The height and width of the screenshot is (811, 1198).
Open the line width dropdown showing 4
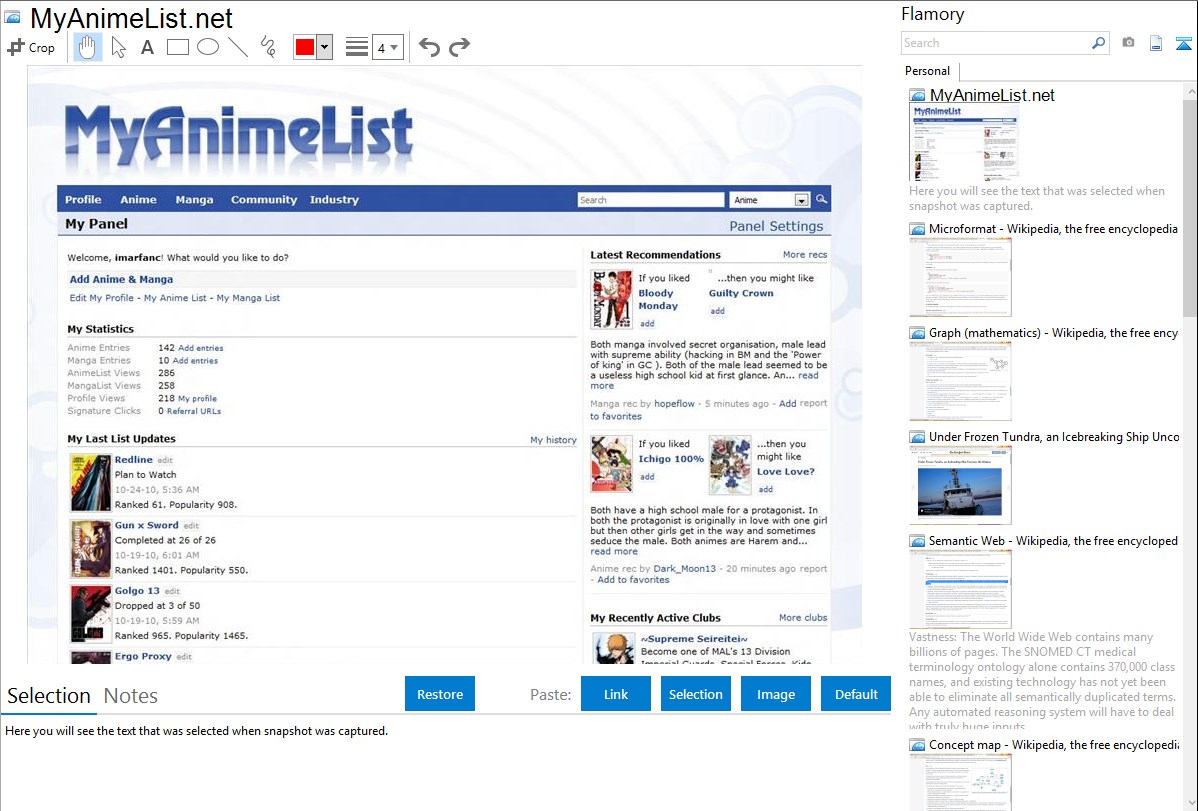click(x=387, y=47)
